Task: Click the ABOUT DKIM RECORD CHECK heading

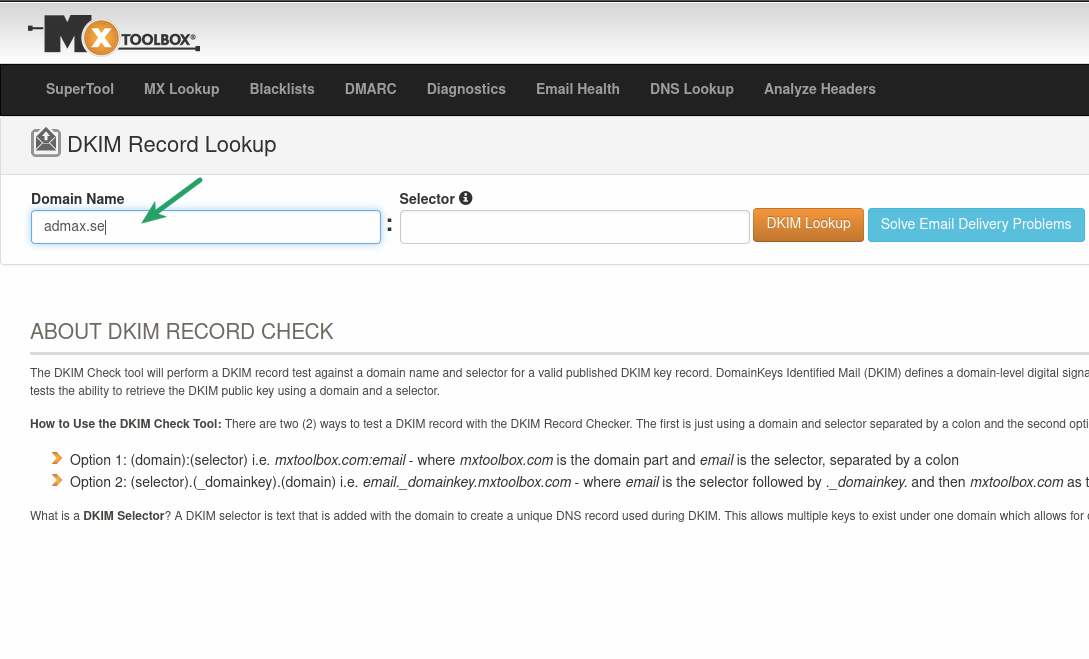Action: point(183,331)
